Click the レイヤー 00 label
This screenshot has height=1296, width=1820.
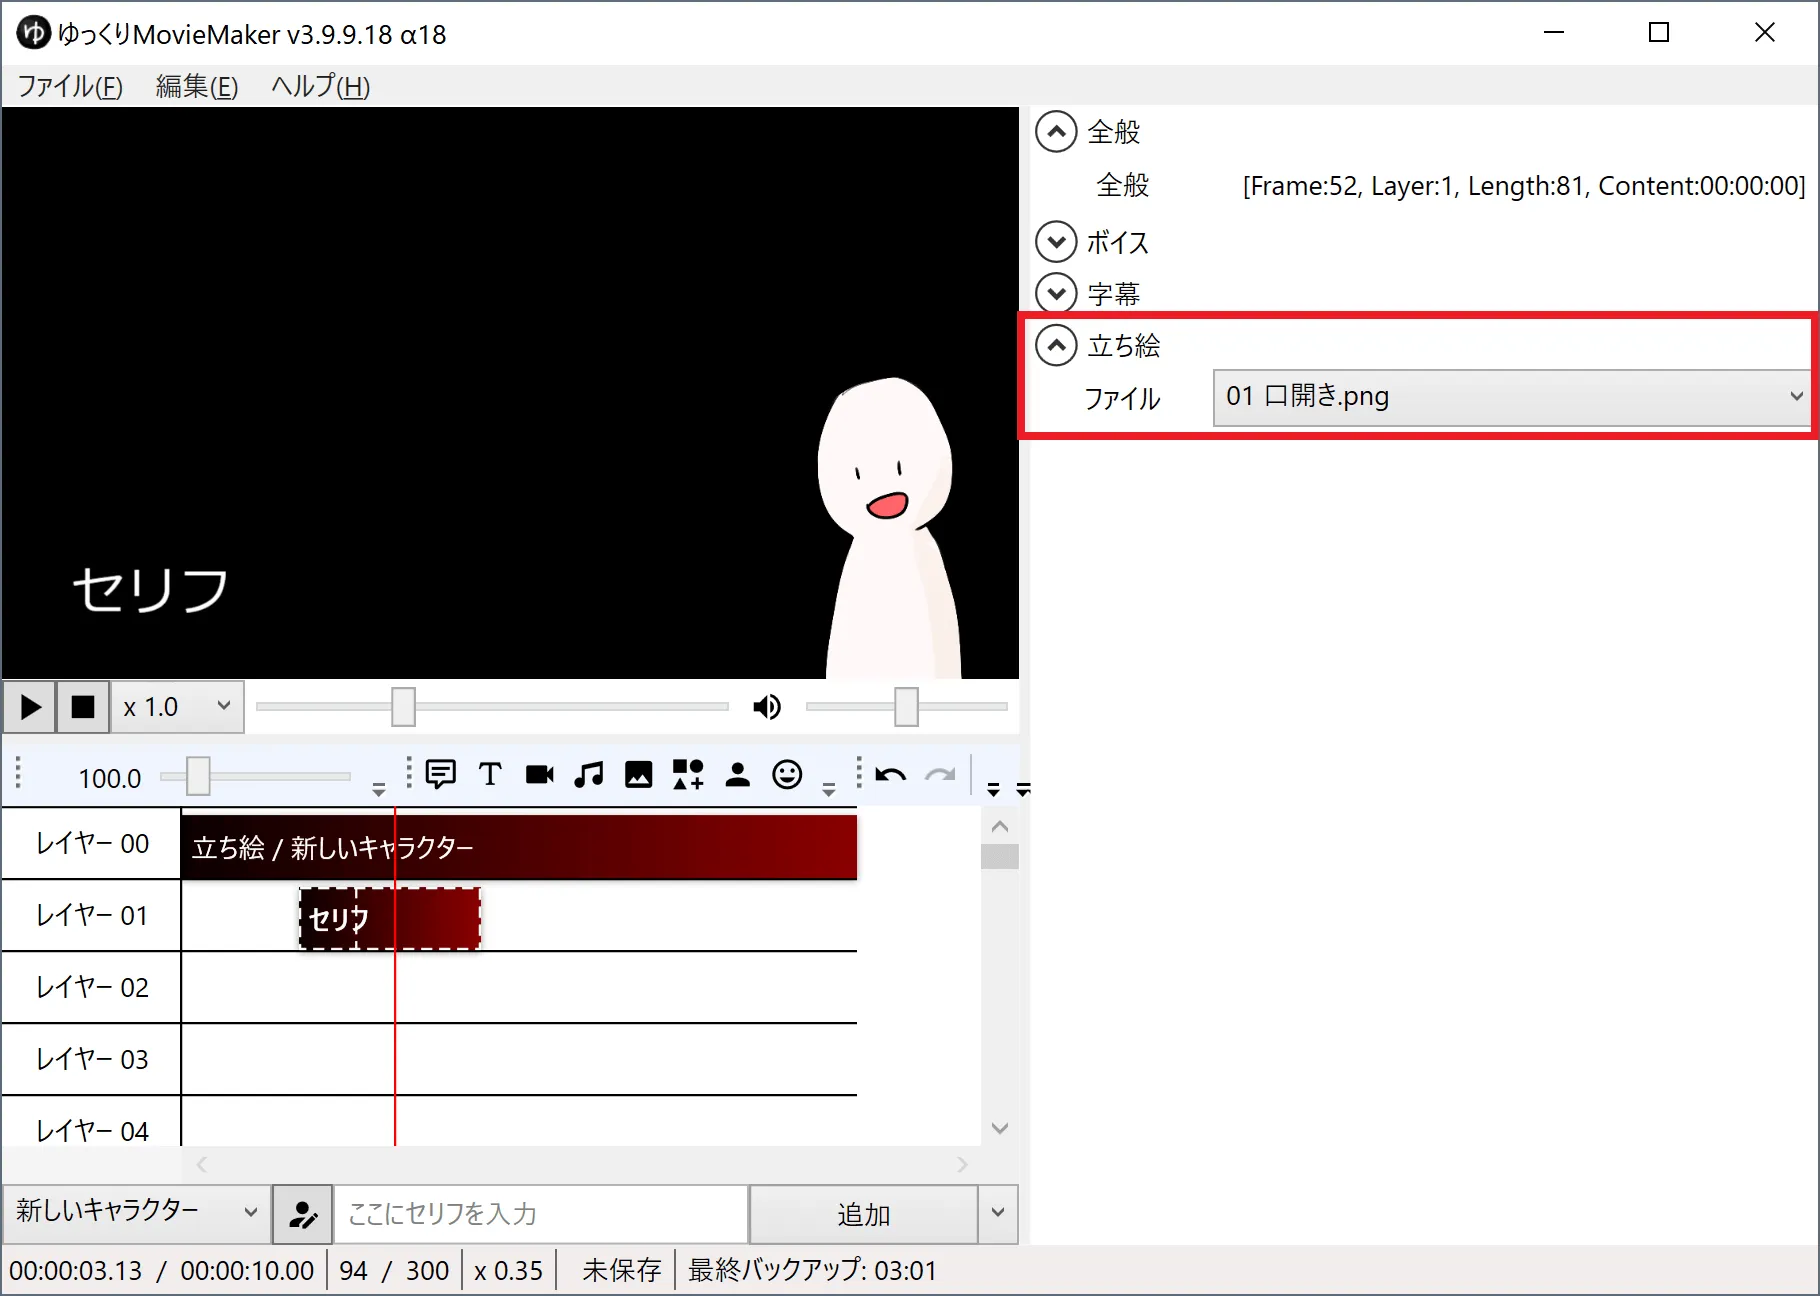[x=92, y=844]
